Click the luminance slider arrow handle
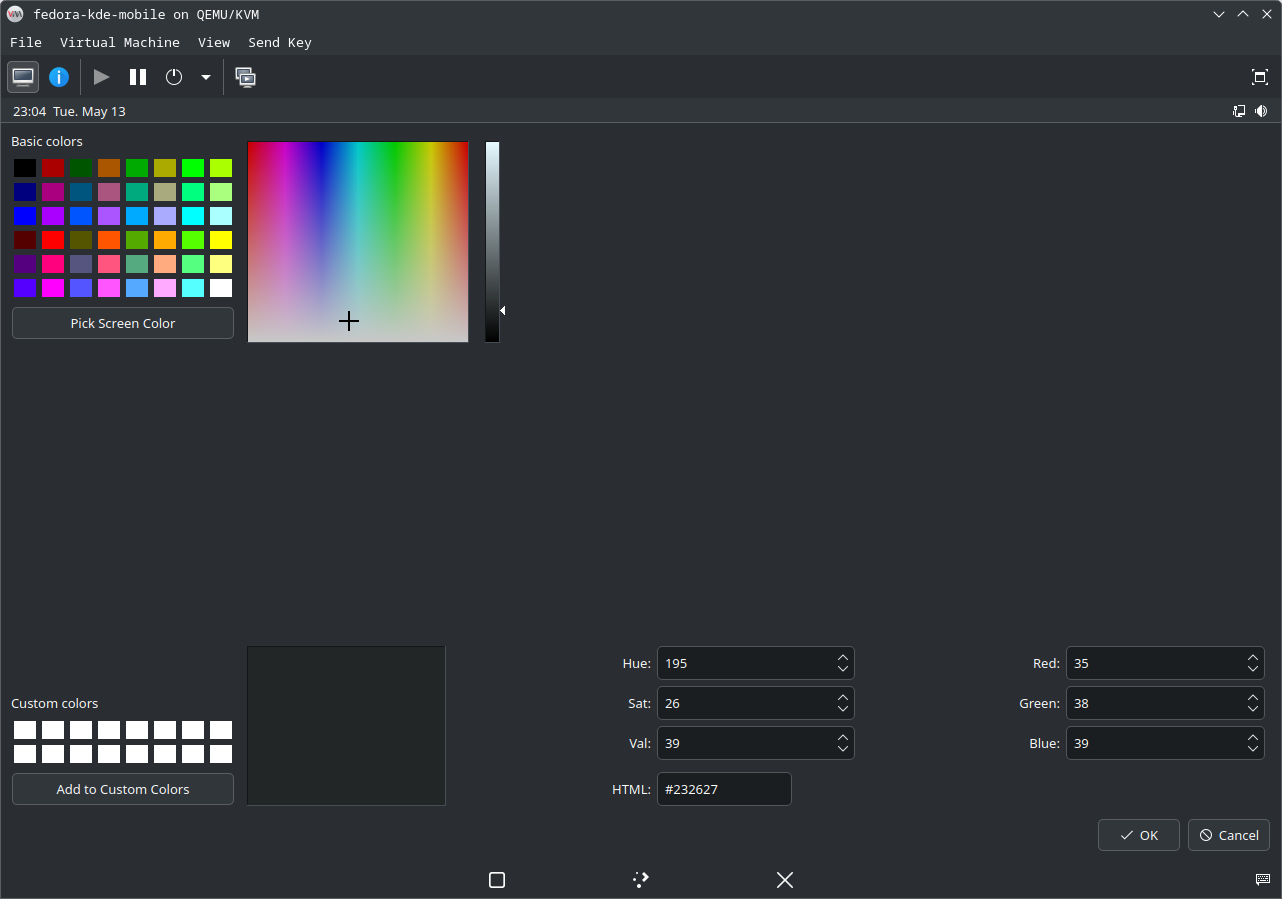The height and width of the screenshot is (899, 1282). 502,311
